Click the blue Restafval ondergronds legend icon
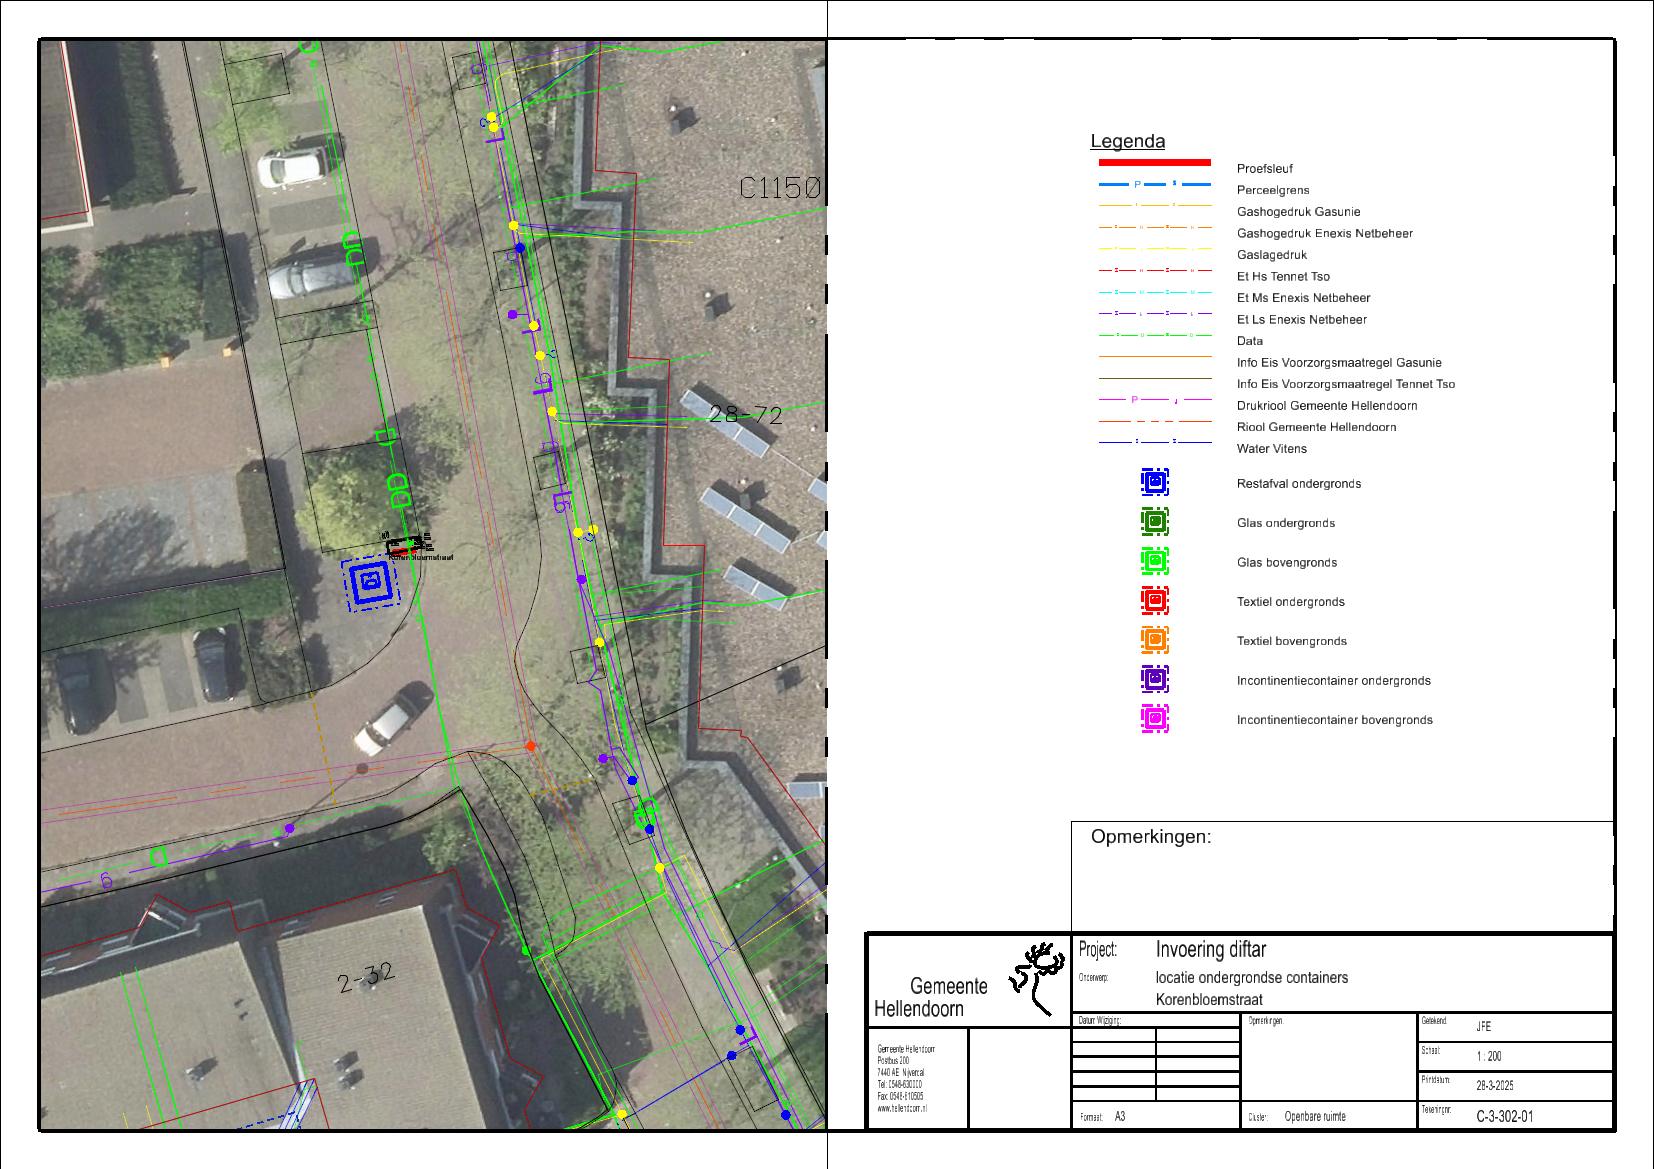Image resolution: width=1654 pixels, height=1169 pixels. pos(1155,482)
